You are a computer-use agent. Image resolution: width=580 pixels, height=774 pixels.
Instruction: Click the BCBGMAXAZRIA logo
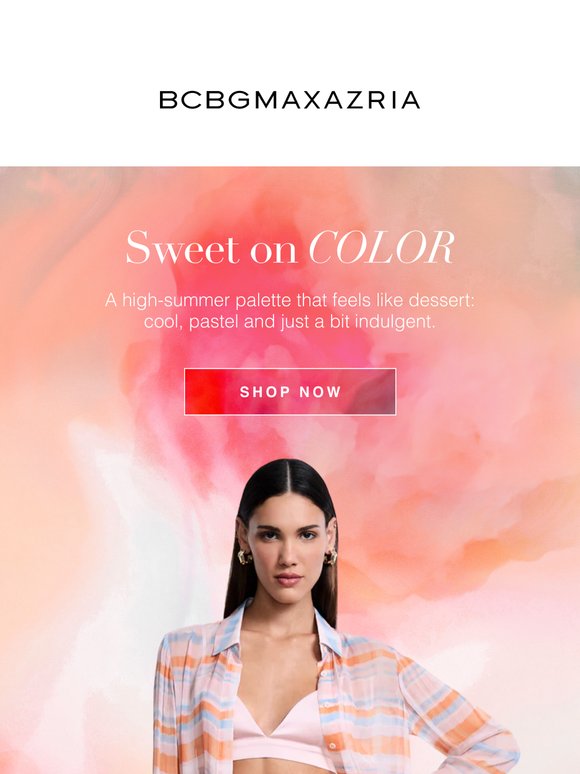(290, 100)
